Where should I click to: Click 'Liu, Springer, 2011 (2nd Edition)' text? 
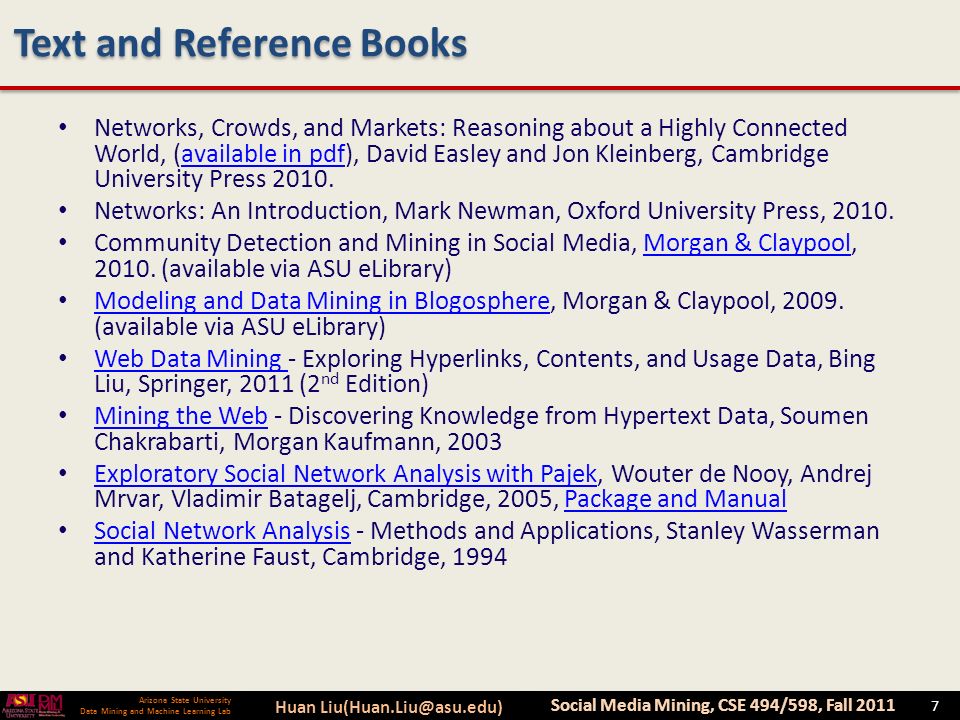tap(261, 384)
